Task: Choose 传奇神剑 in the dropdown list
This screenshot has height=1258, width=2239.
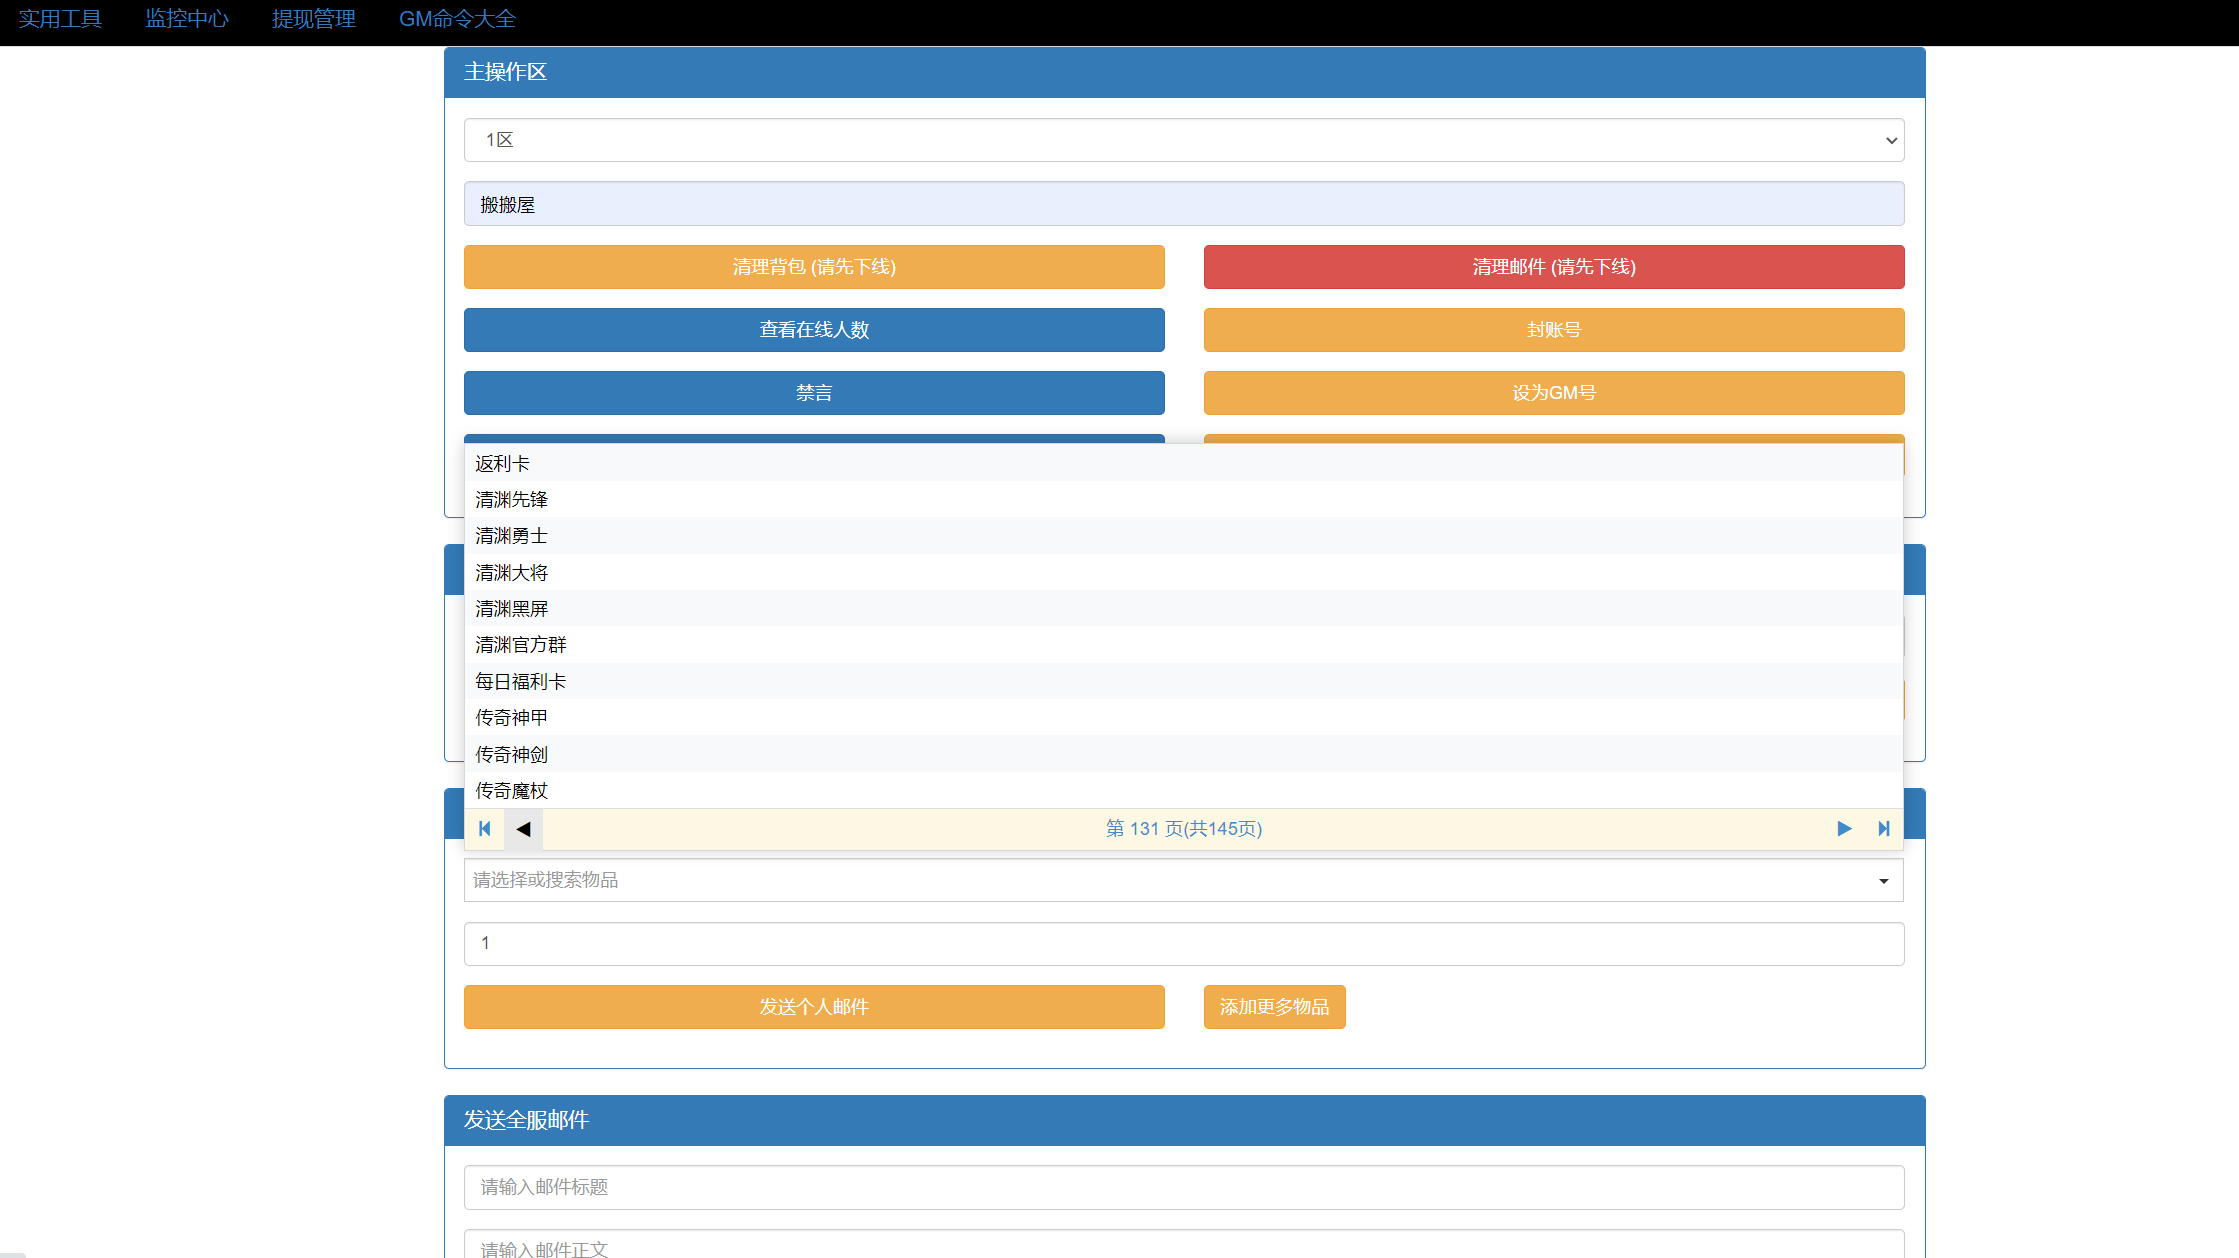Action: click(511, 754)
